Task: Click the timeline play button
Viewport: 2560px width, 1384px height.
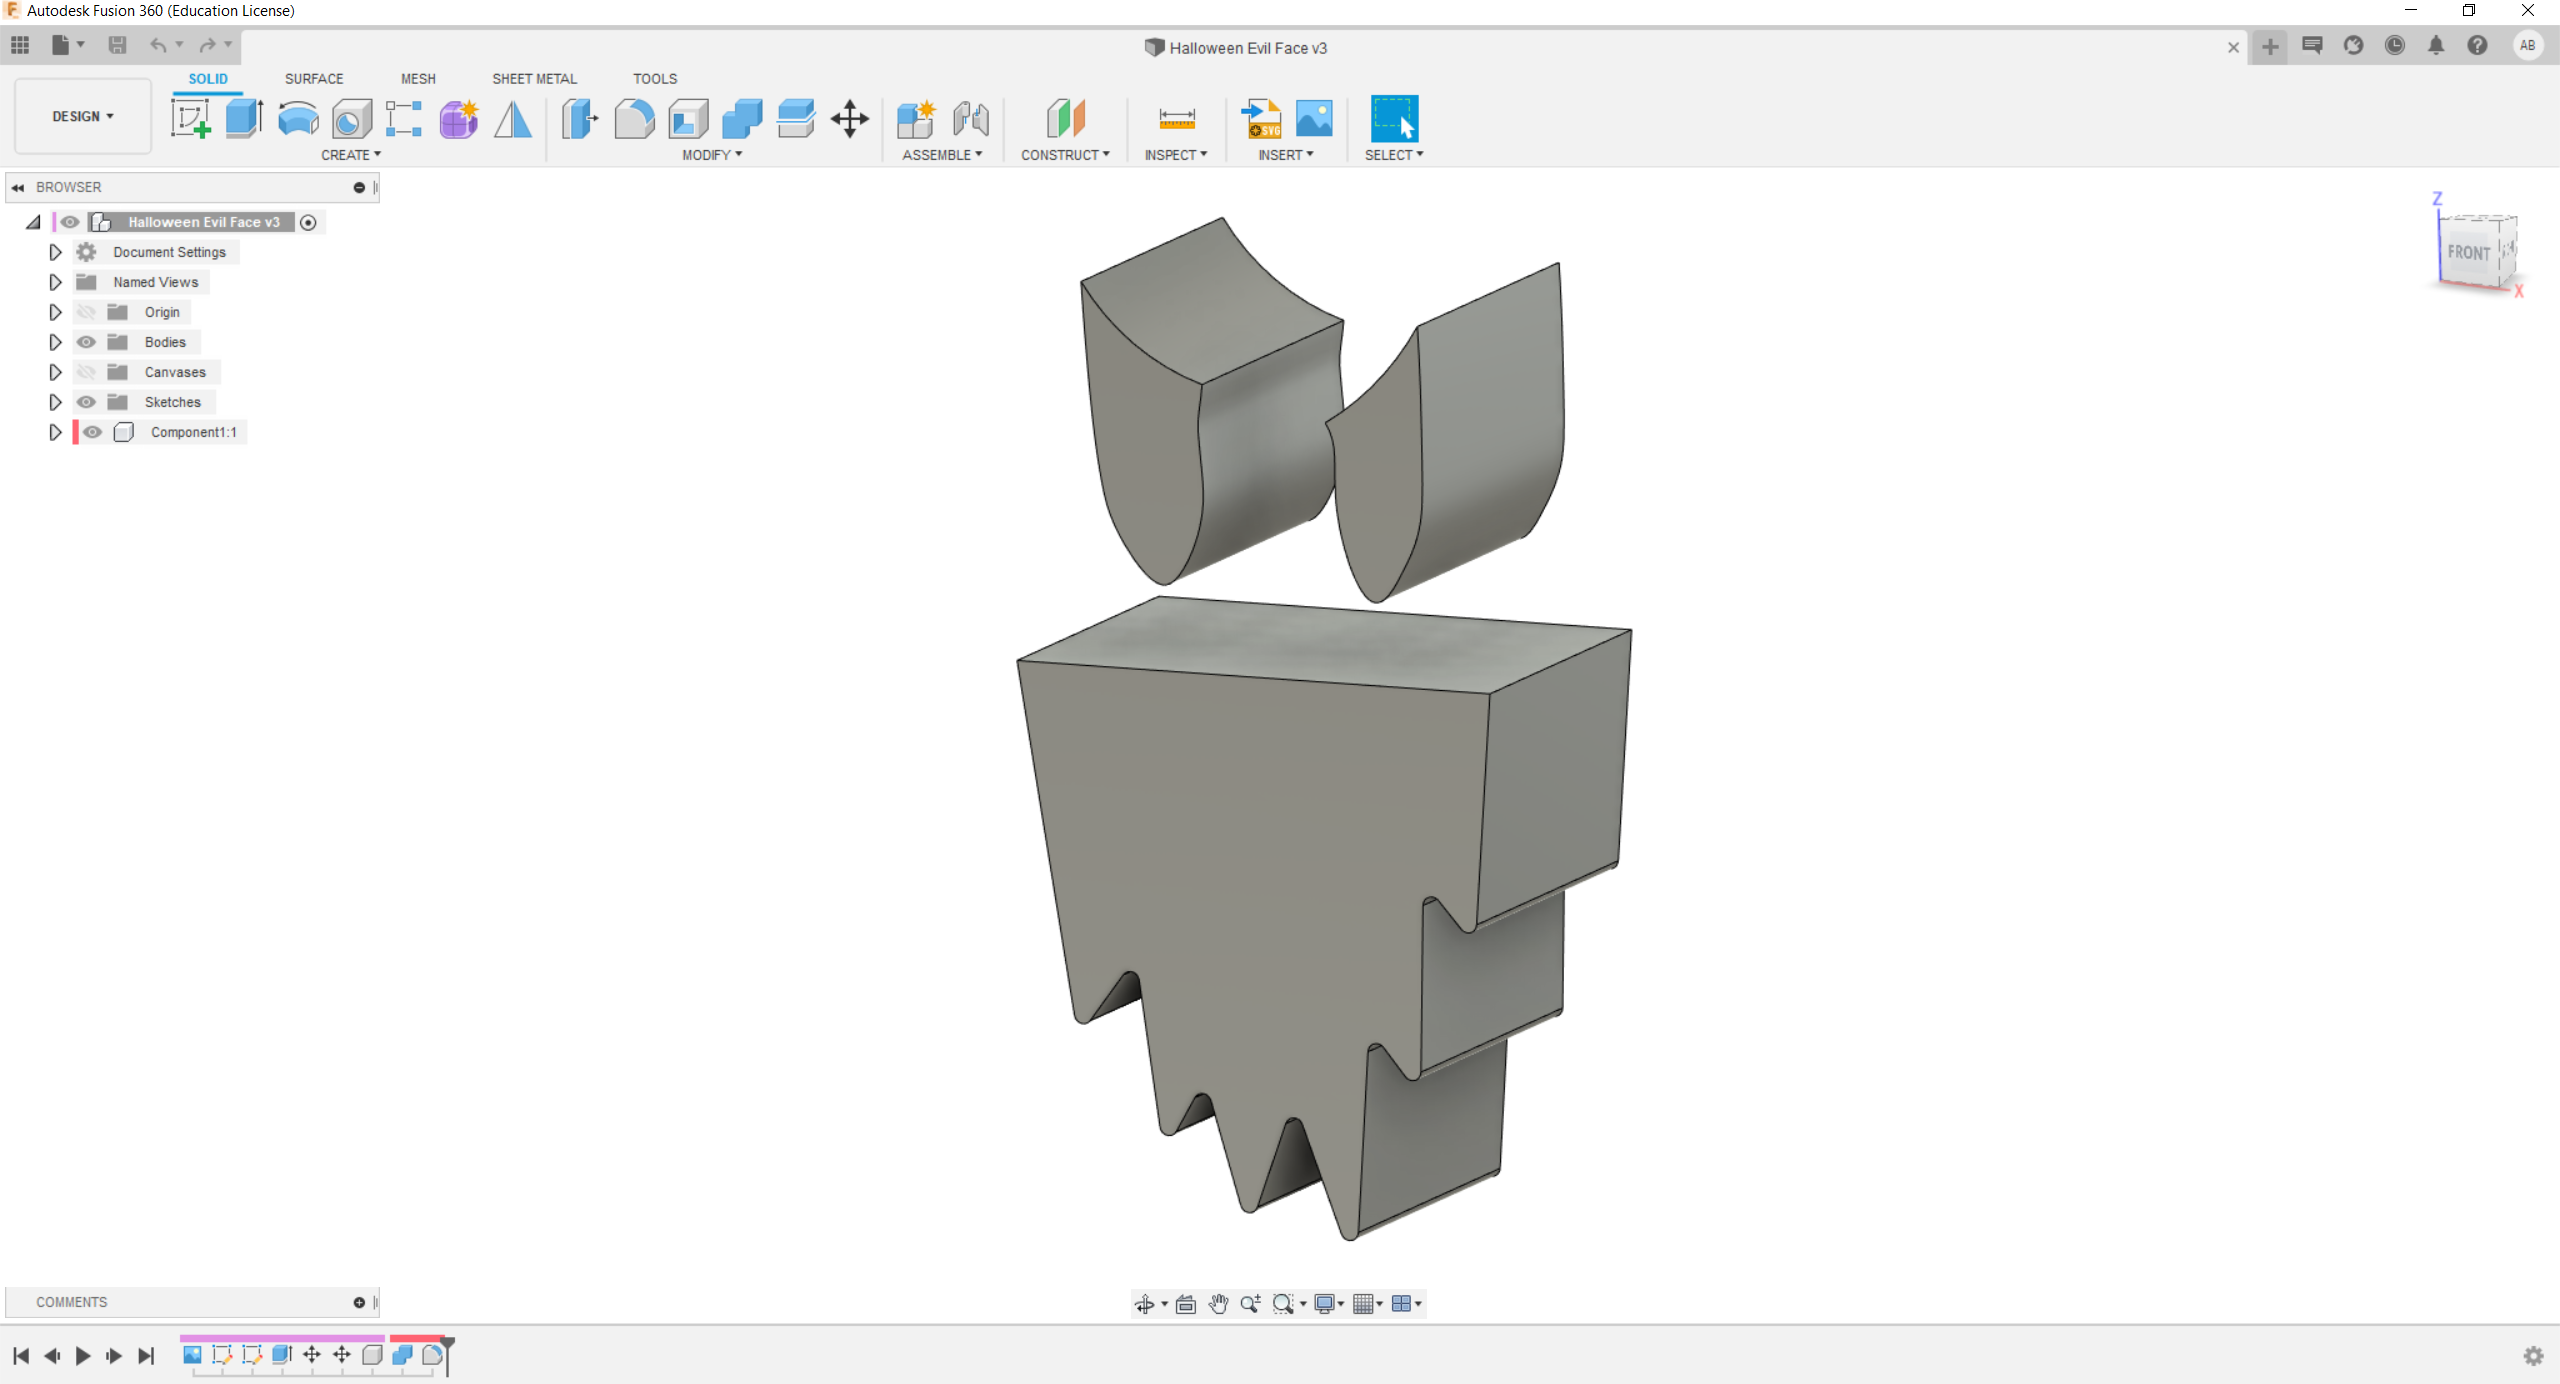Action: tap(83, 1355)
